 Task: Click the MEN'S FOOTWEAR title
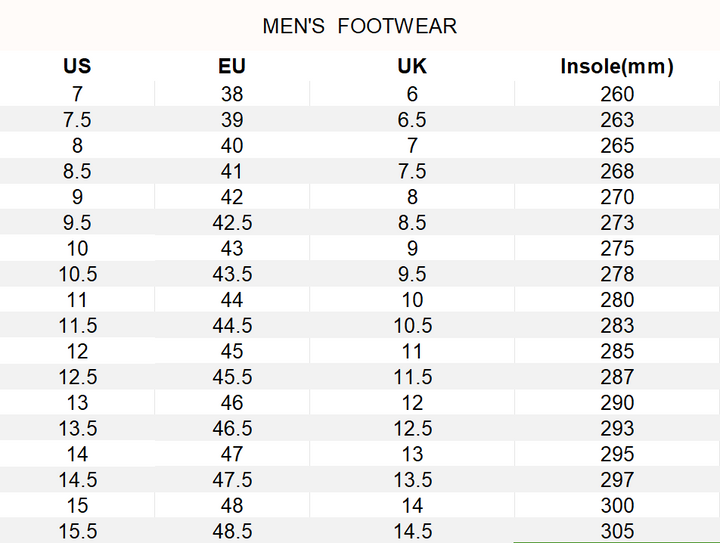point(359,26)
